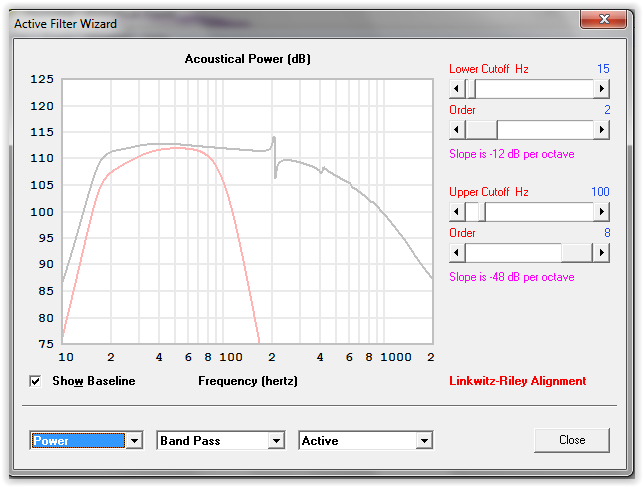This screenshot has width=643, height=487.
Task: Click the Upper Cutoff slider thumb
Action: (482, 212)
